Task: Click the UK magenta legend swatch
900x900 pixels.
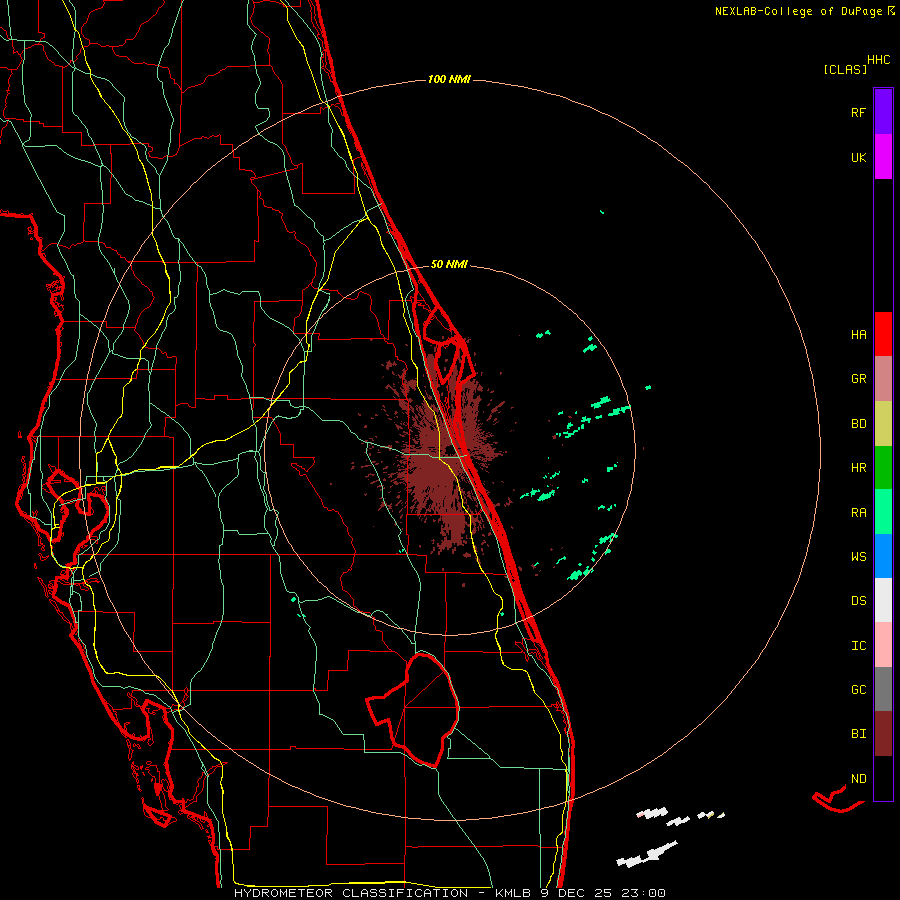Action: tap(883, 157)
